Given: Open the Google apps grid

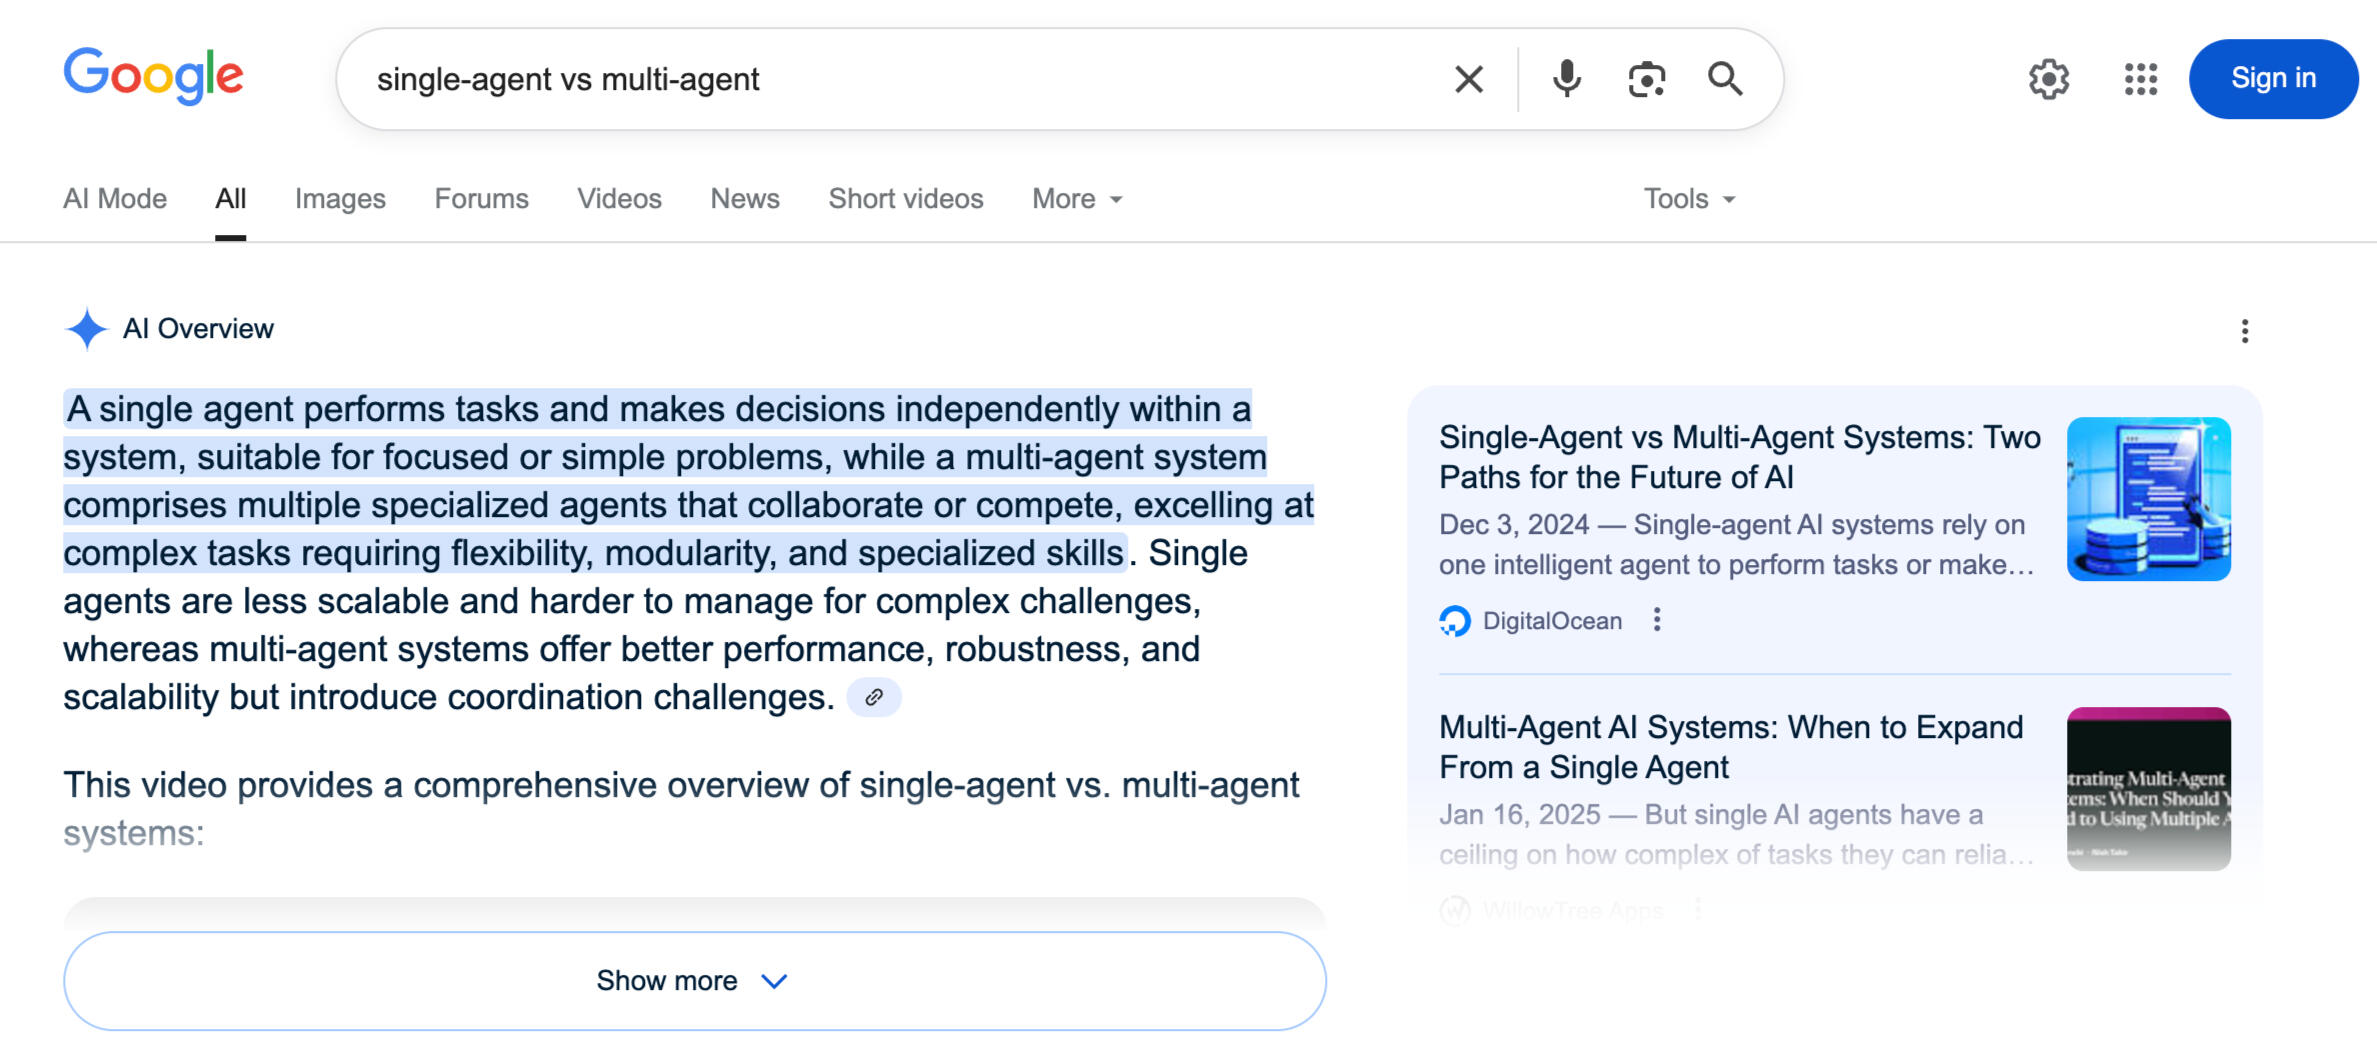Looking at the screenshot, I should pyautogui.click(x=2141, y=79).
